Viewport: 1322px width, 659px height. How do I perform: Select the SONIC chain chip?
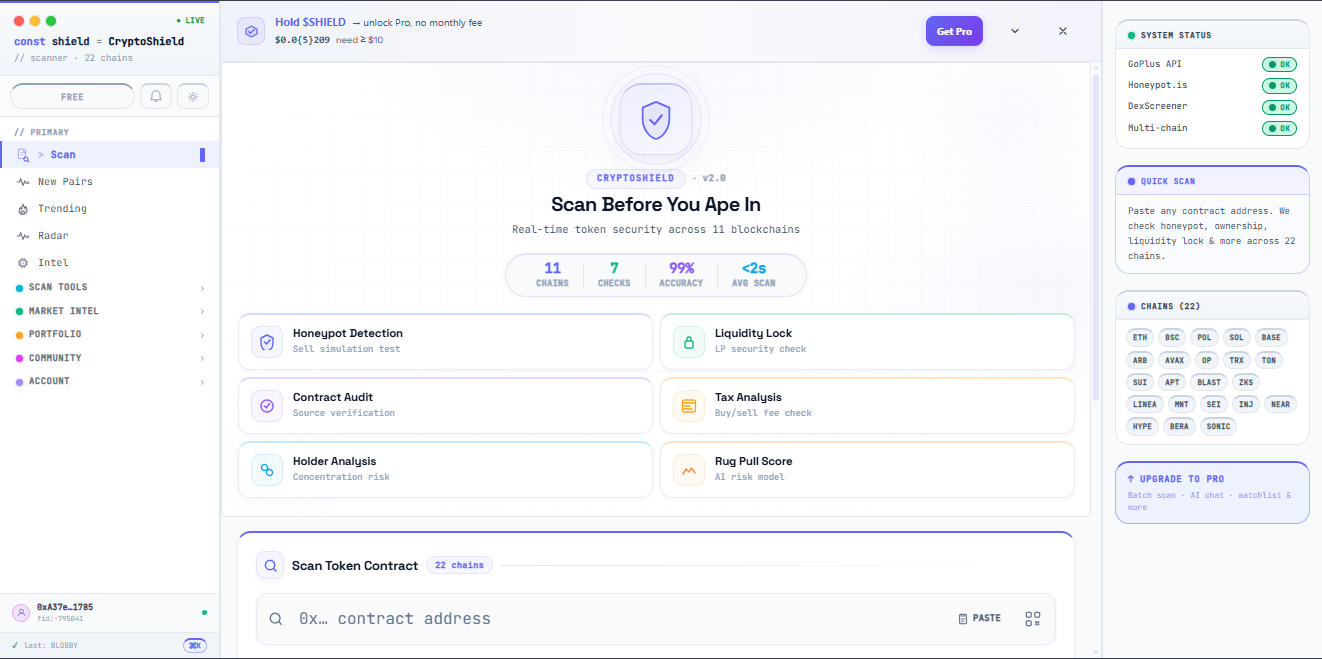pyautogui.click(x=1218, y=426)
